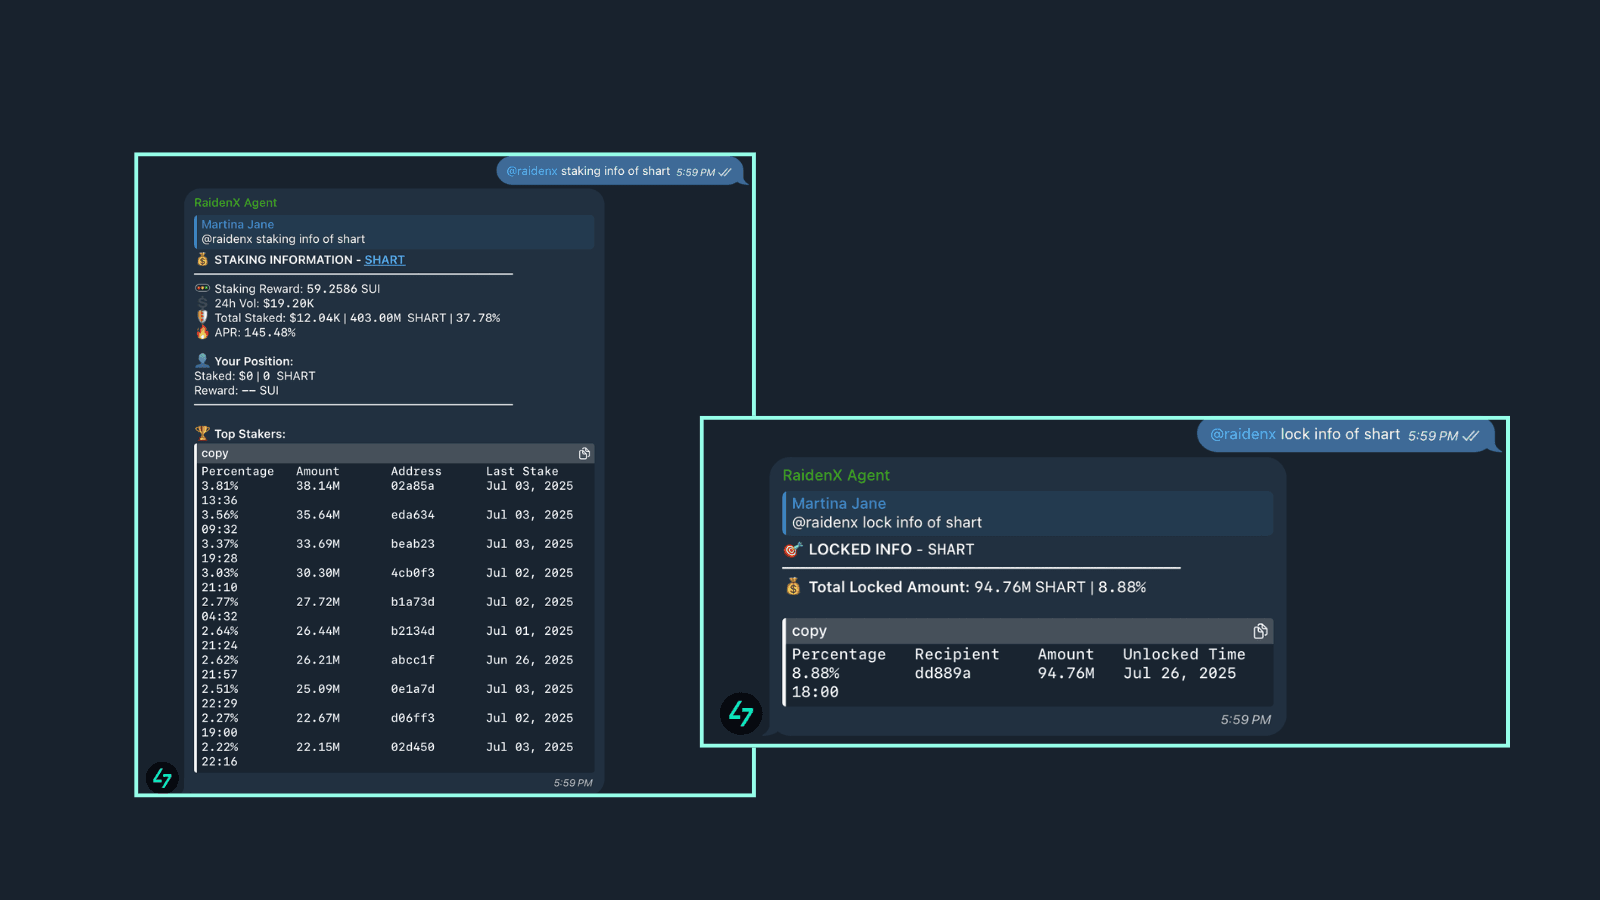Select unlocked time Jul 26, 2025
Screen dimensions: 1600x900
click(1179, 673)
